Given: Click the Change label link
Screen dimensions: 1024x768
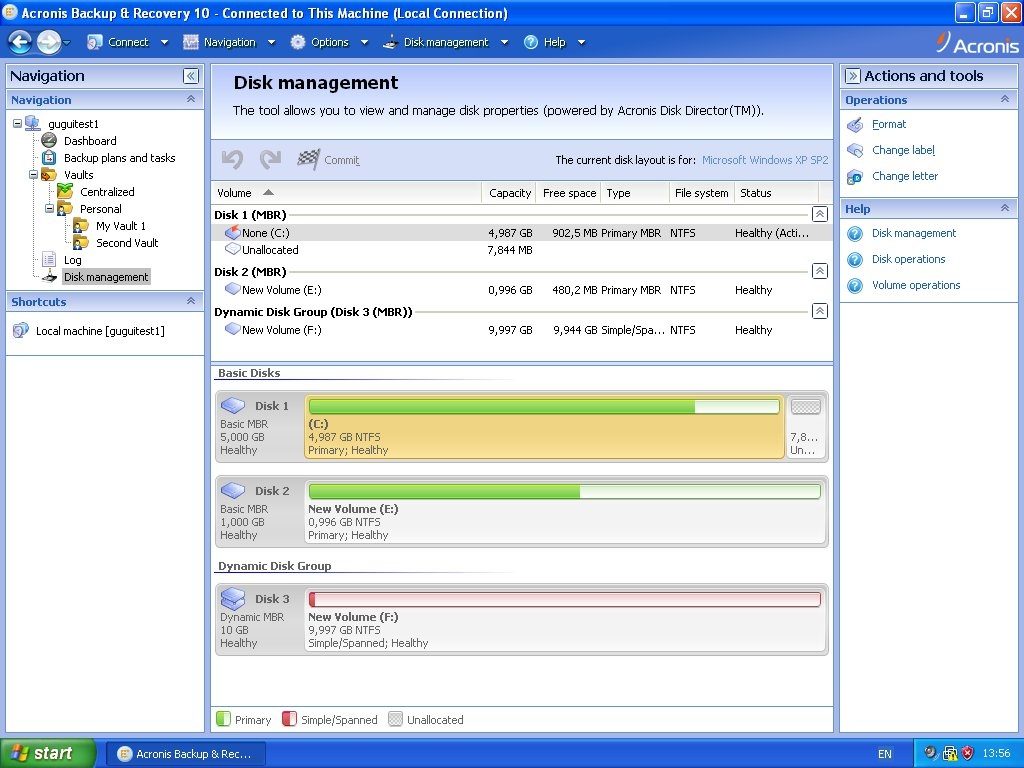Looking at the screenshot, I should [903, 150].
